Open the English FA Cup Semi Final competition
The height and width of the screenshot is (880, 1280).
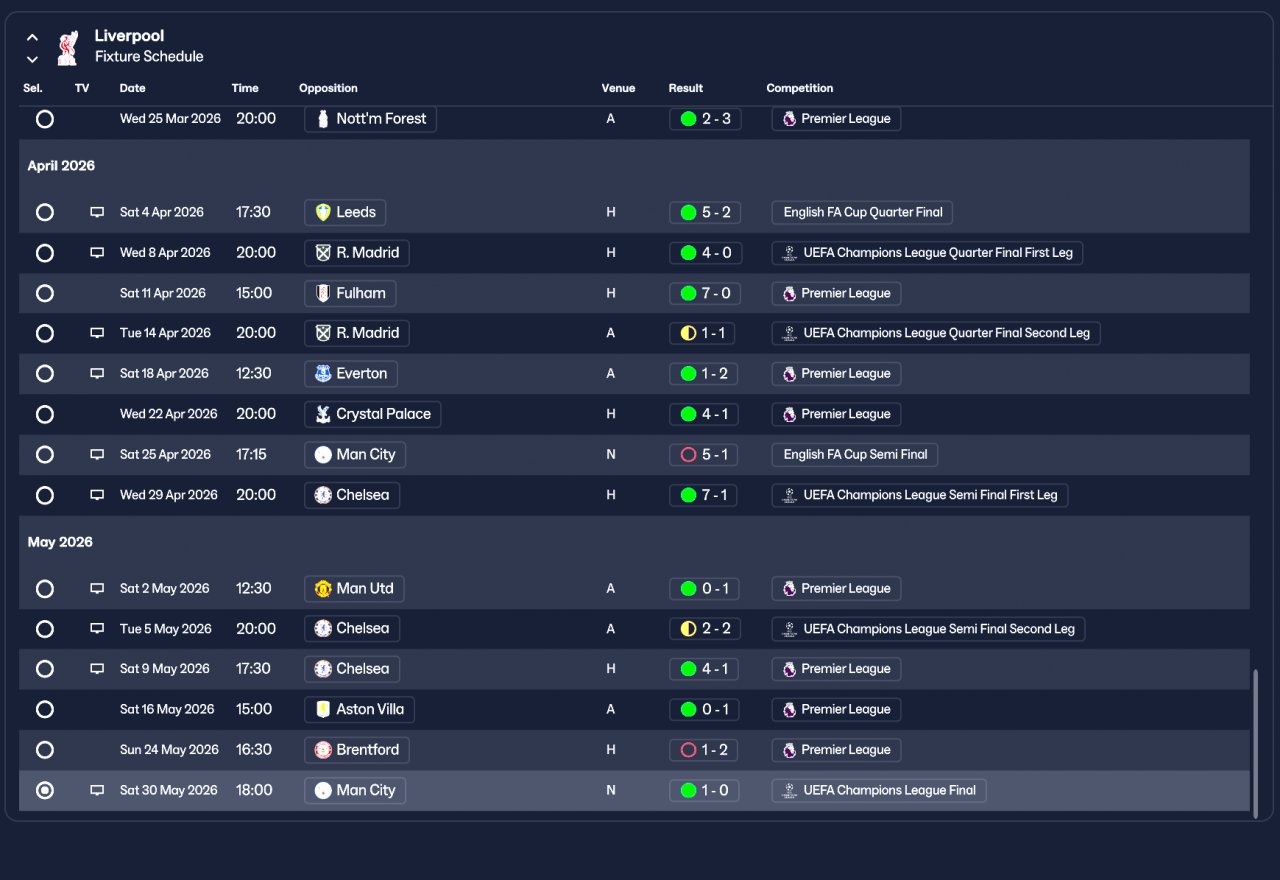pyautogui.click(x=855, y=454)
